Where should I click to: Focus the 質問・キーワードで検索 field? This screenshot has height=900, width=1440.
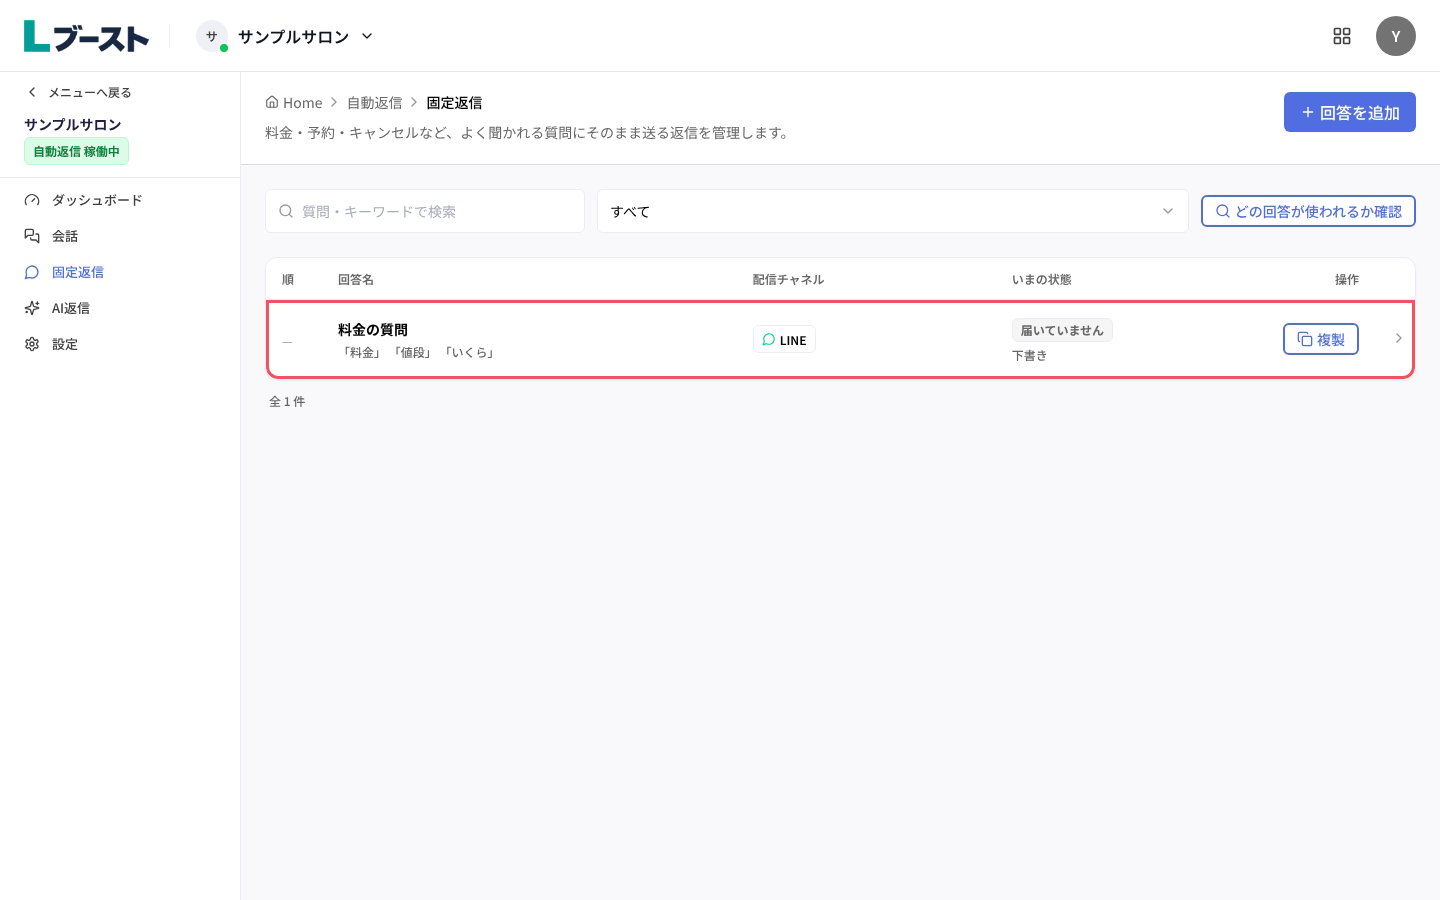click(425, 211)
